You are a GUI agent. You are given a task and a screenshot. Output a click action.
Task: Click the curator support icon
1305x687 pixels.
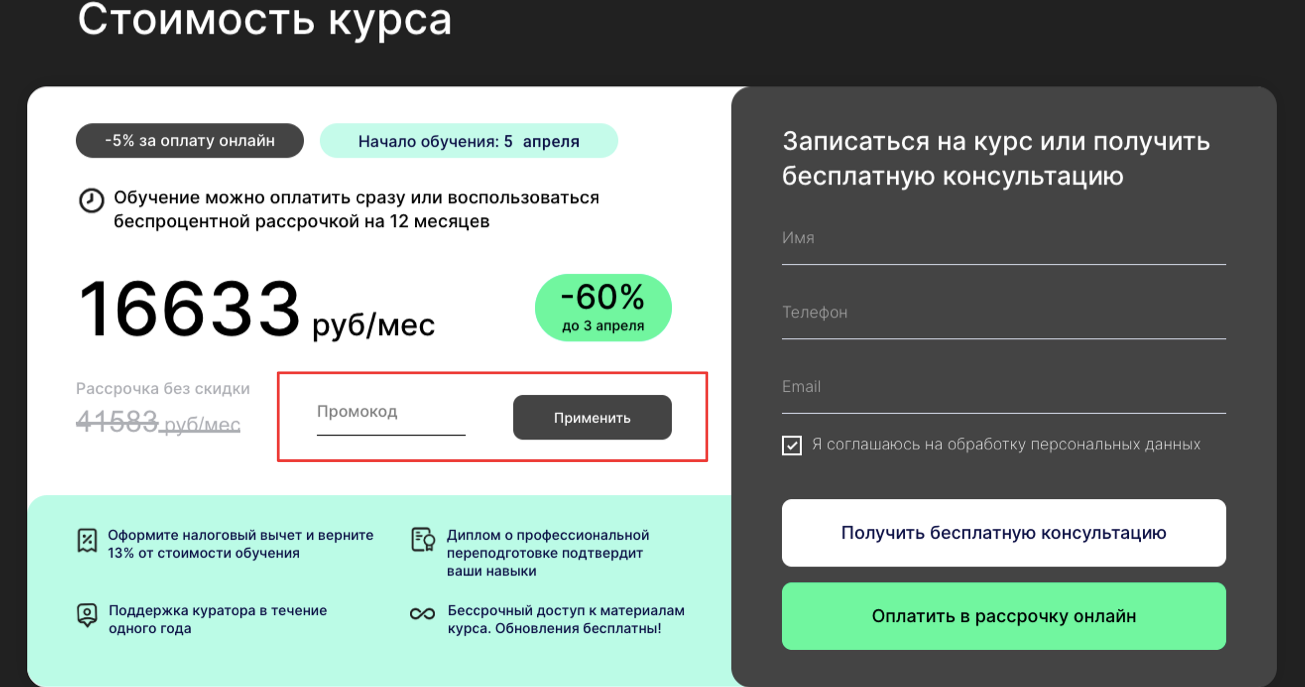(x=87, y=615)
